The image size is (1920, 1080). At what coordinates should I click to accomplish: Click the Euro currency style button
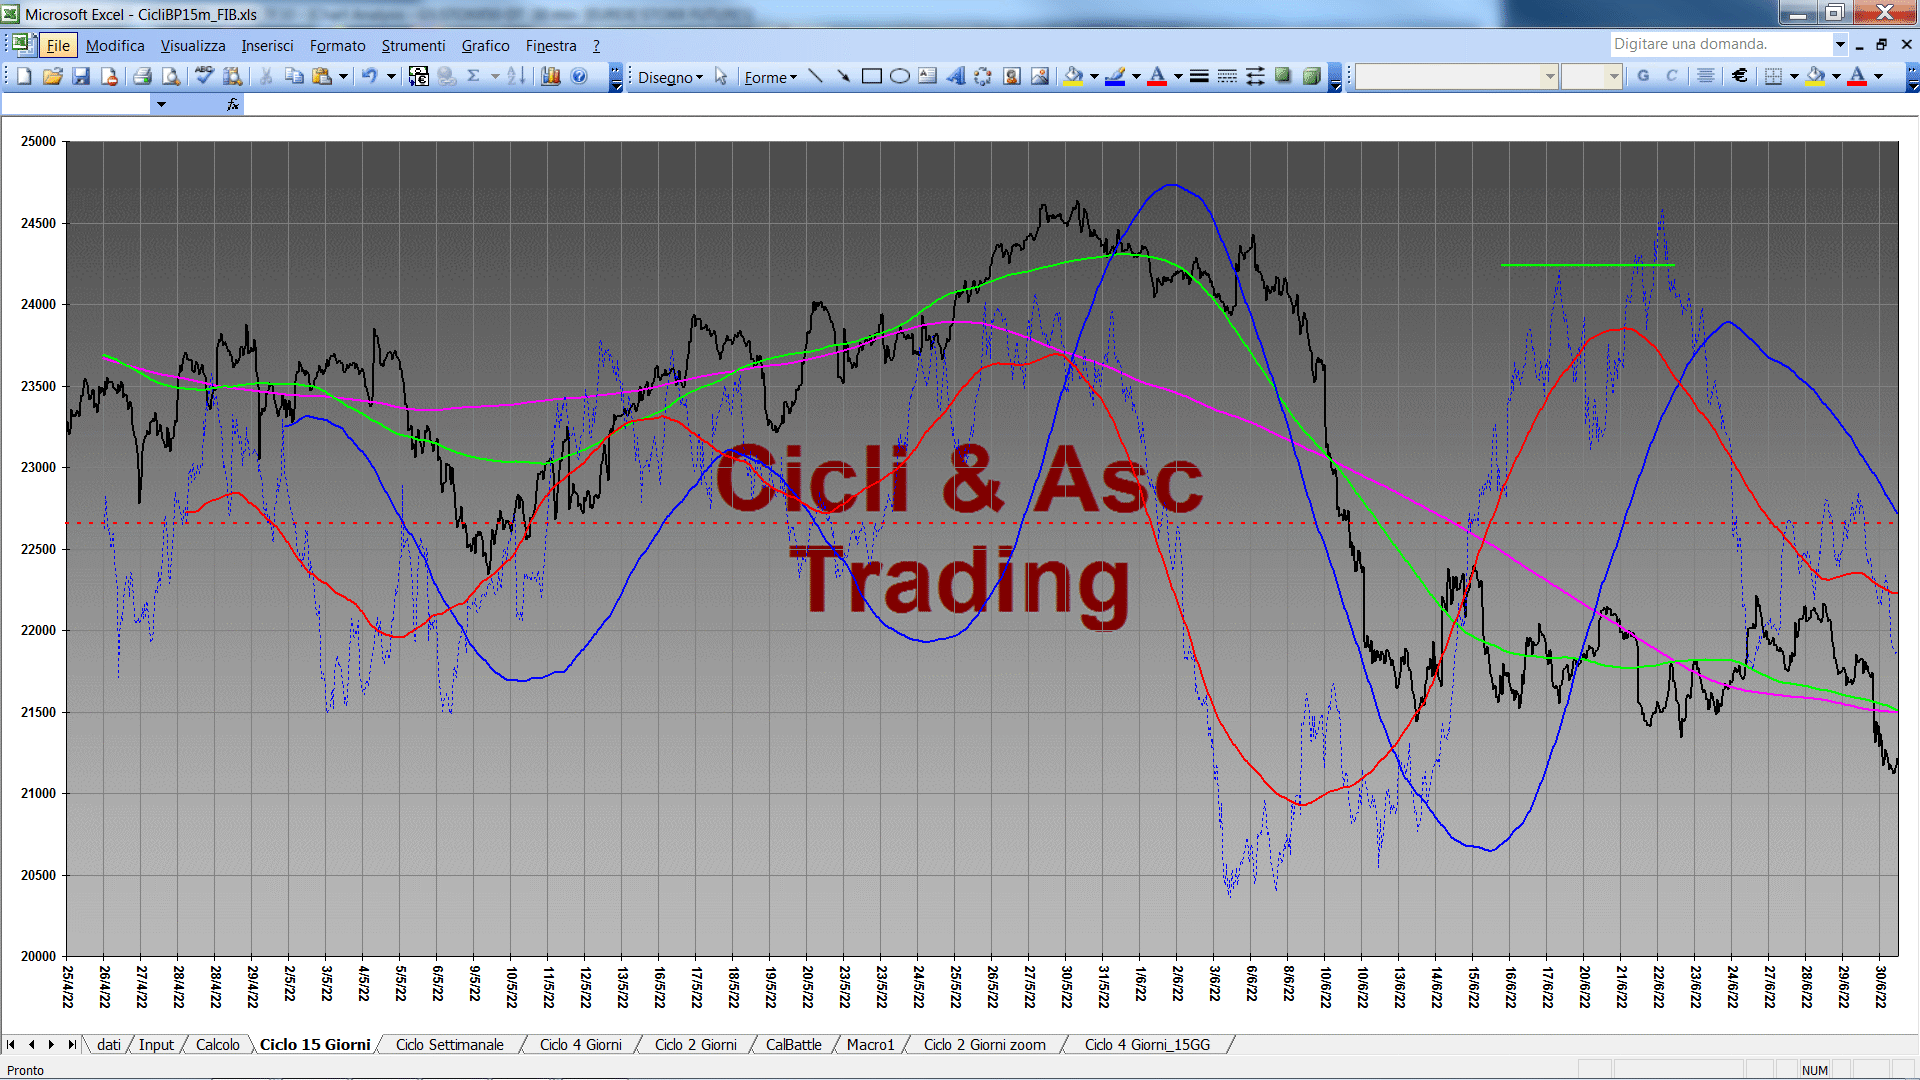coord(1740,76)
